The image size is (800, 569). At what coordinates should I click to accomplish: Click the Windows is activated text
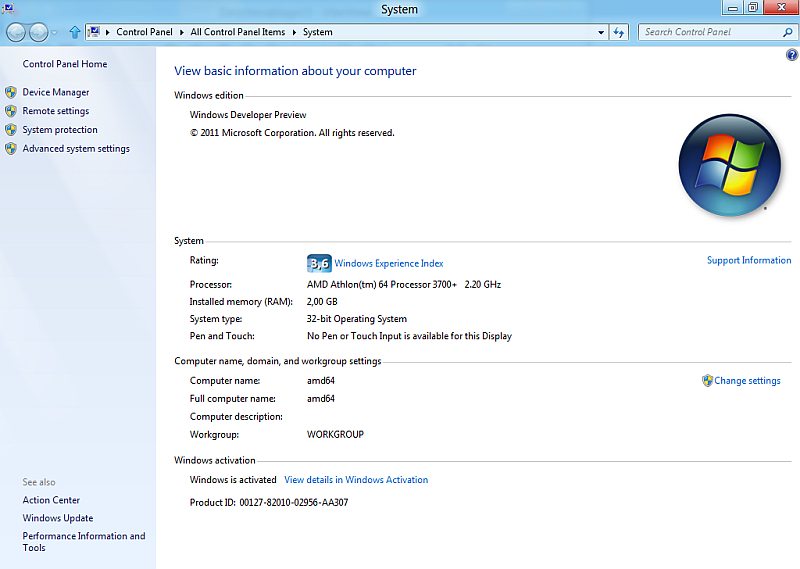pos(233,480)
